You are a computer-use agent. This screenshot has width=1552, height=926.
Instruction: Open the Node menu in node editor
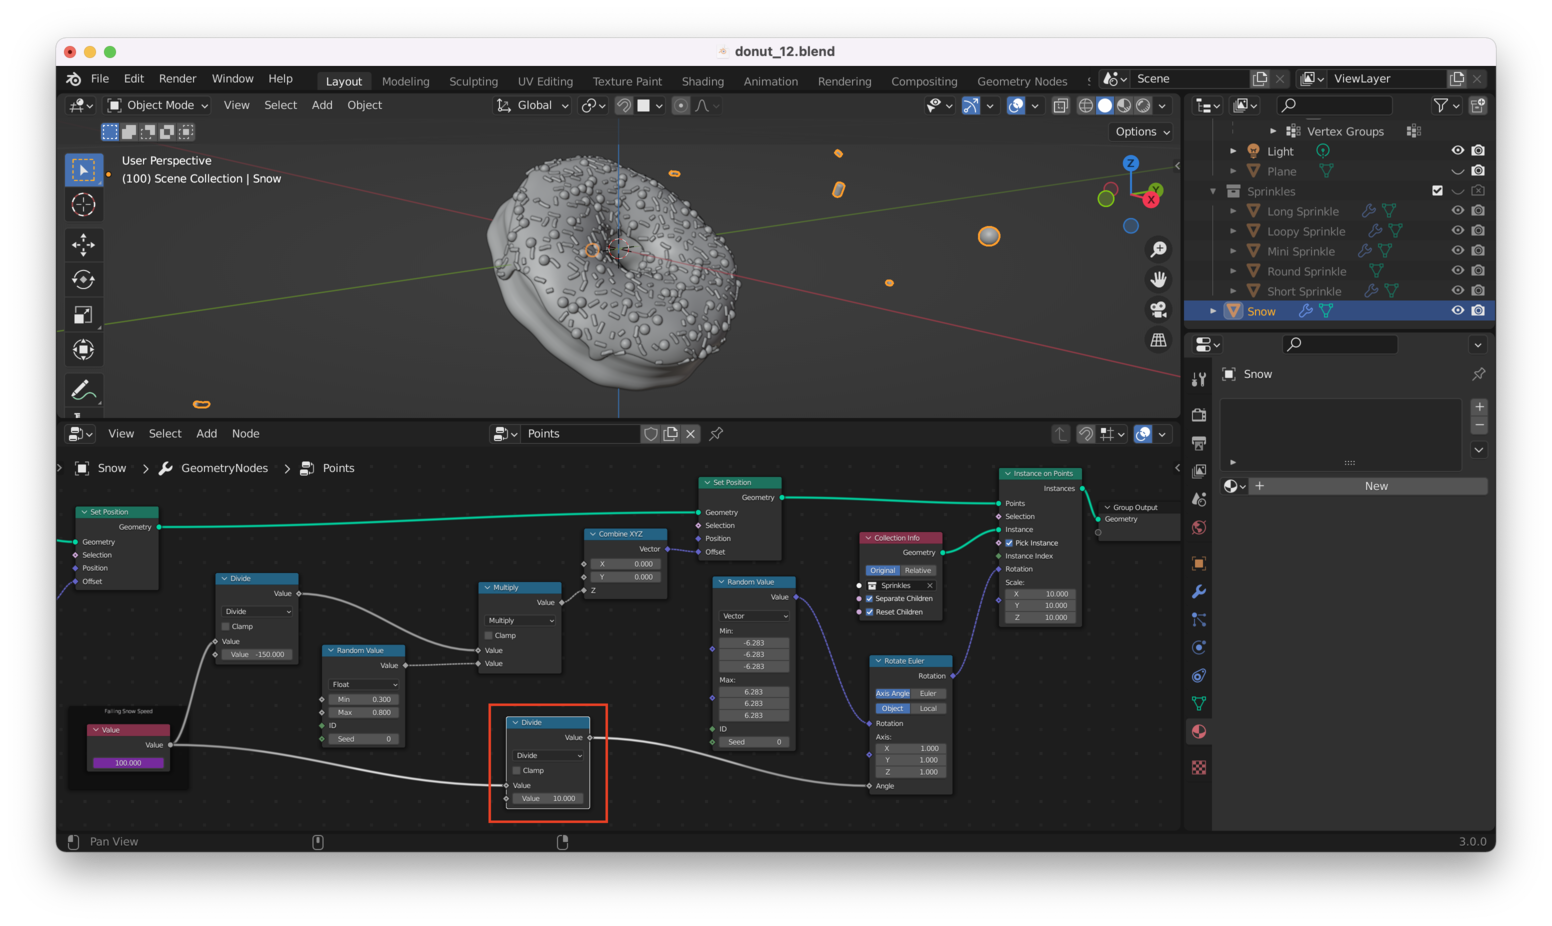coord(245,434)
